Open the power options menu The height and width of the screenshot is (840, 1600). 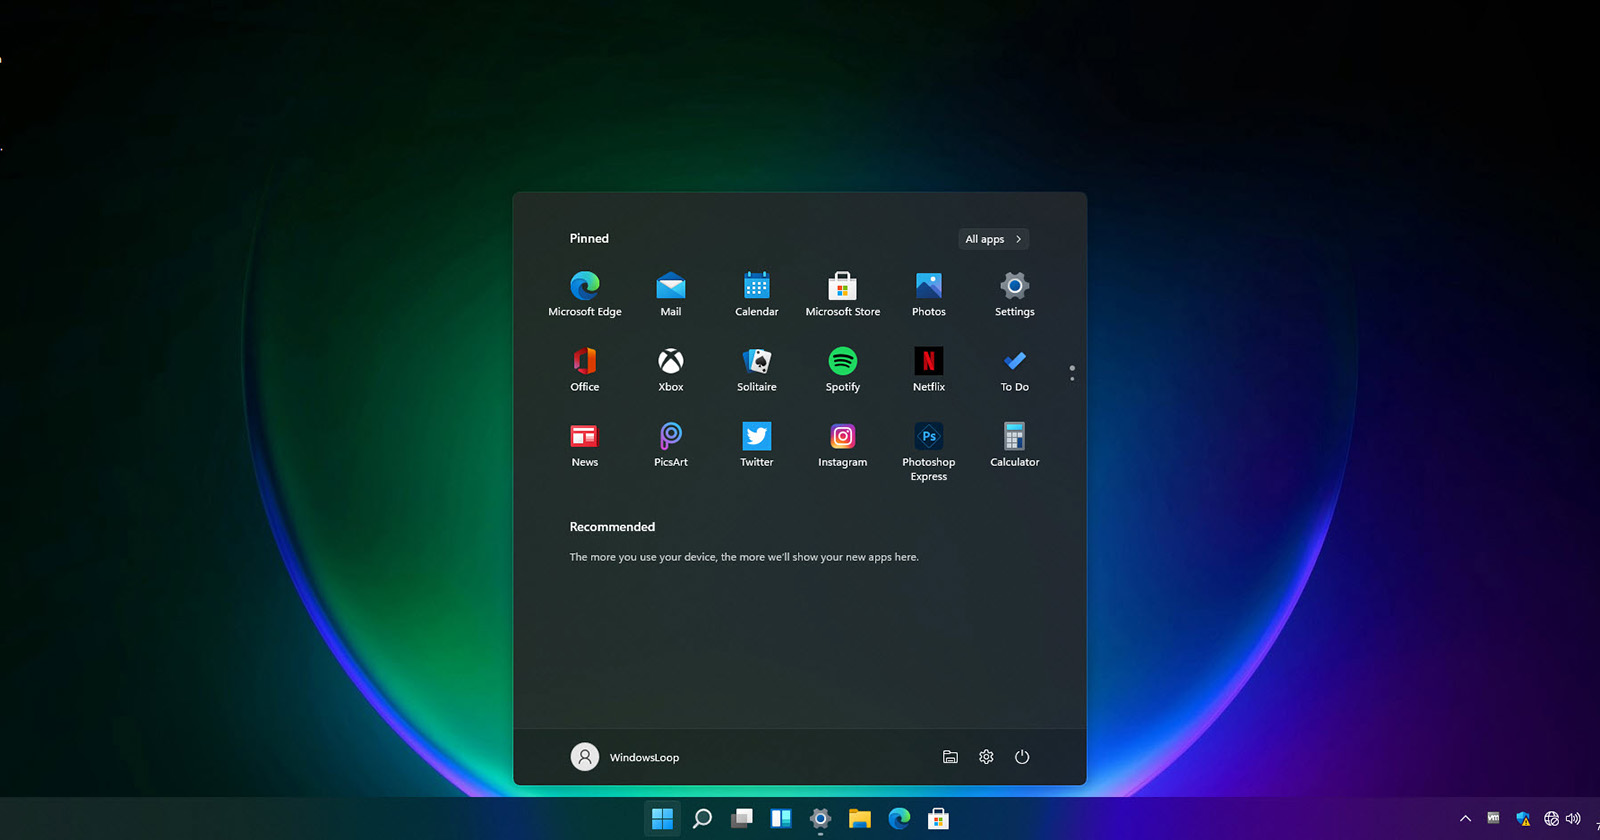click(1022, 757)
